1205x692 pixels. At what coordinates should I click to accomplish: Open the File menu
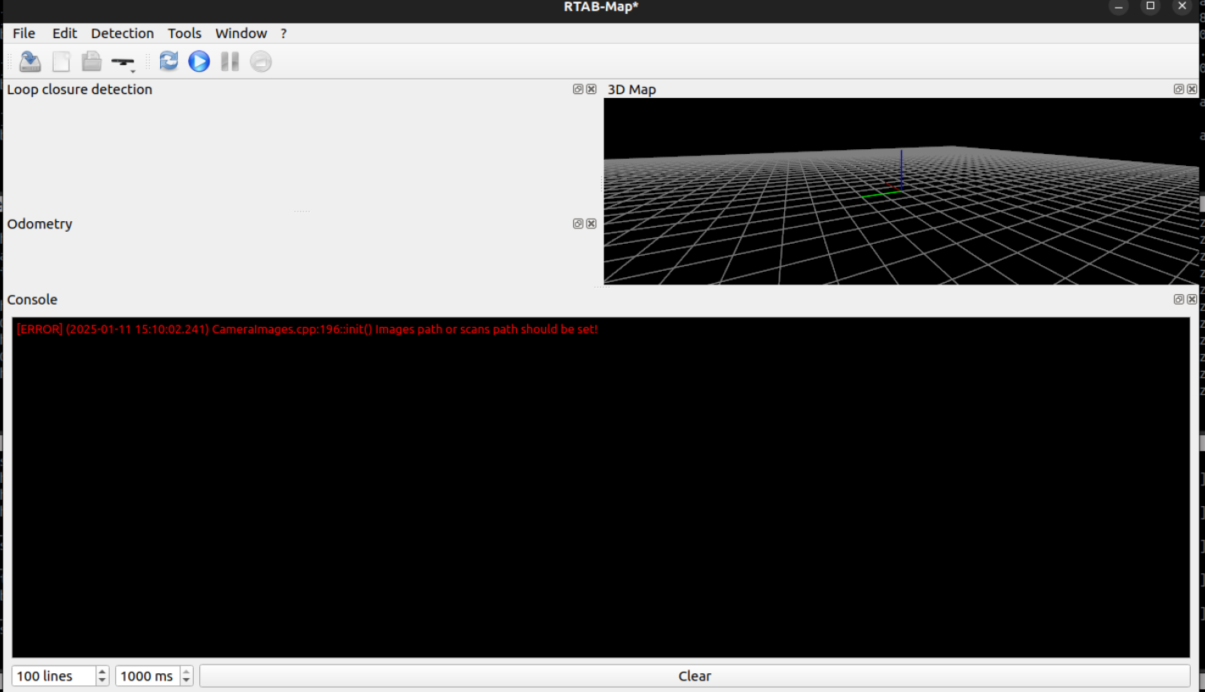[24, 33]
